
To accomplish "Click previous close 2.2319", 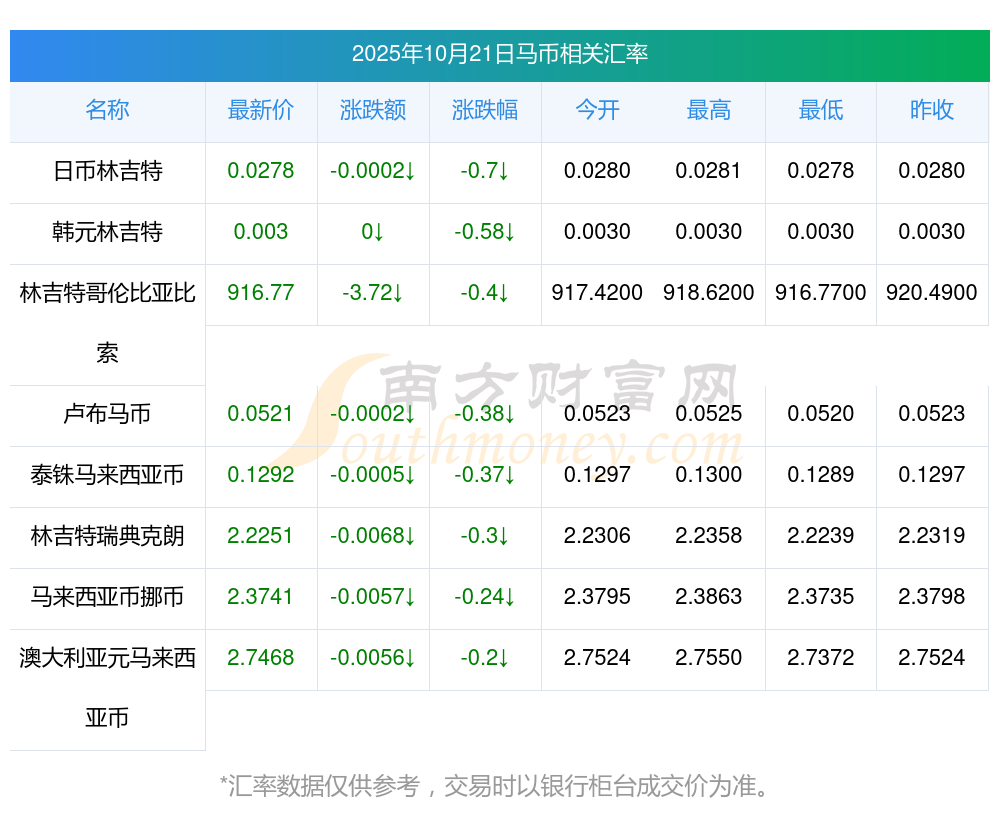I will point(932,536).
